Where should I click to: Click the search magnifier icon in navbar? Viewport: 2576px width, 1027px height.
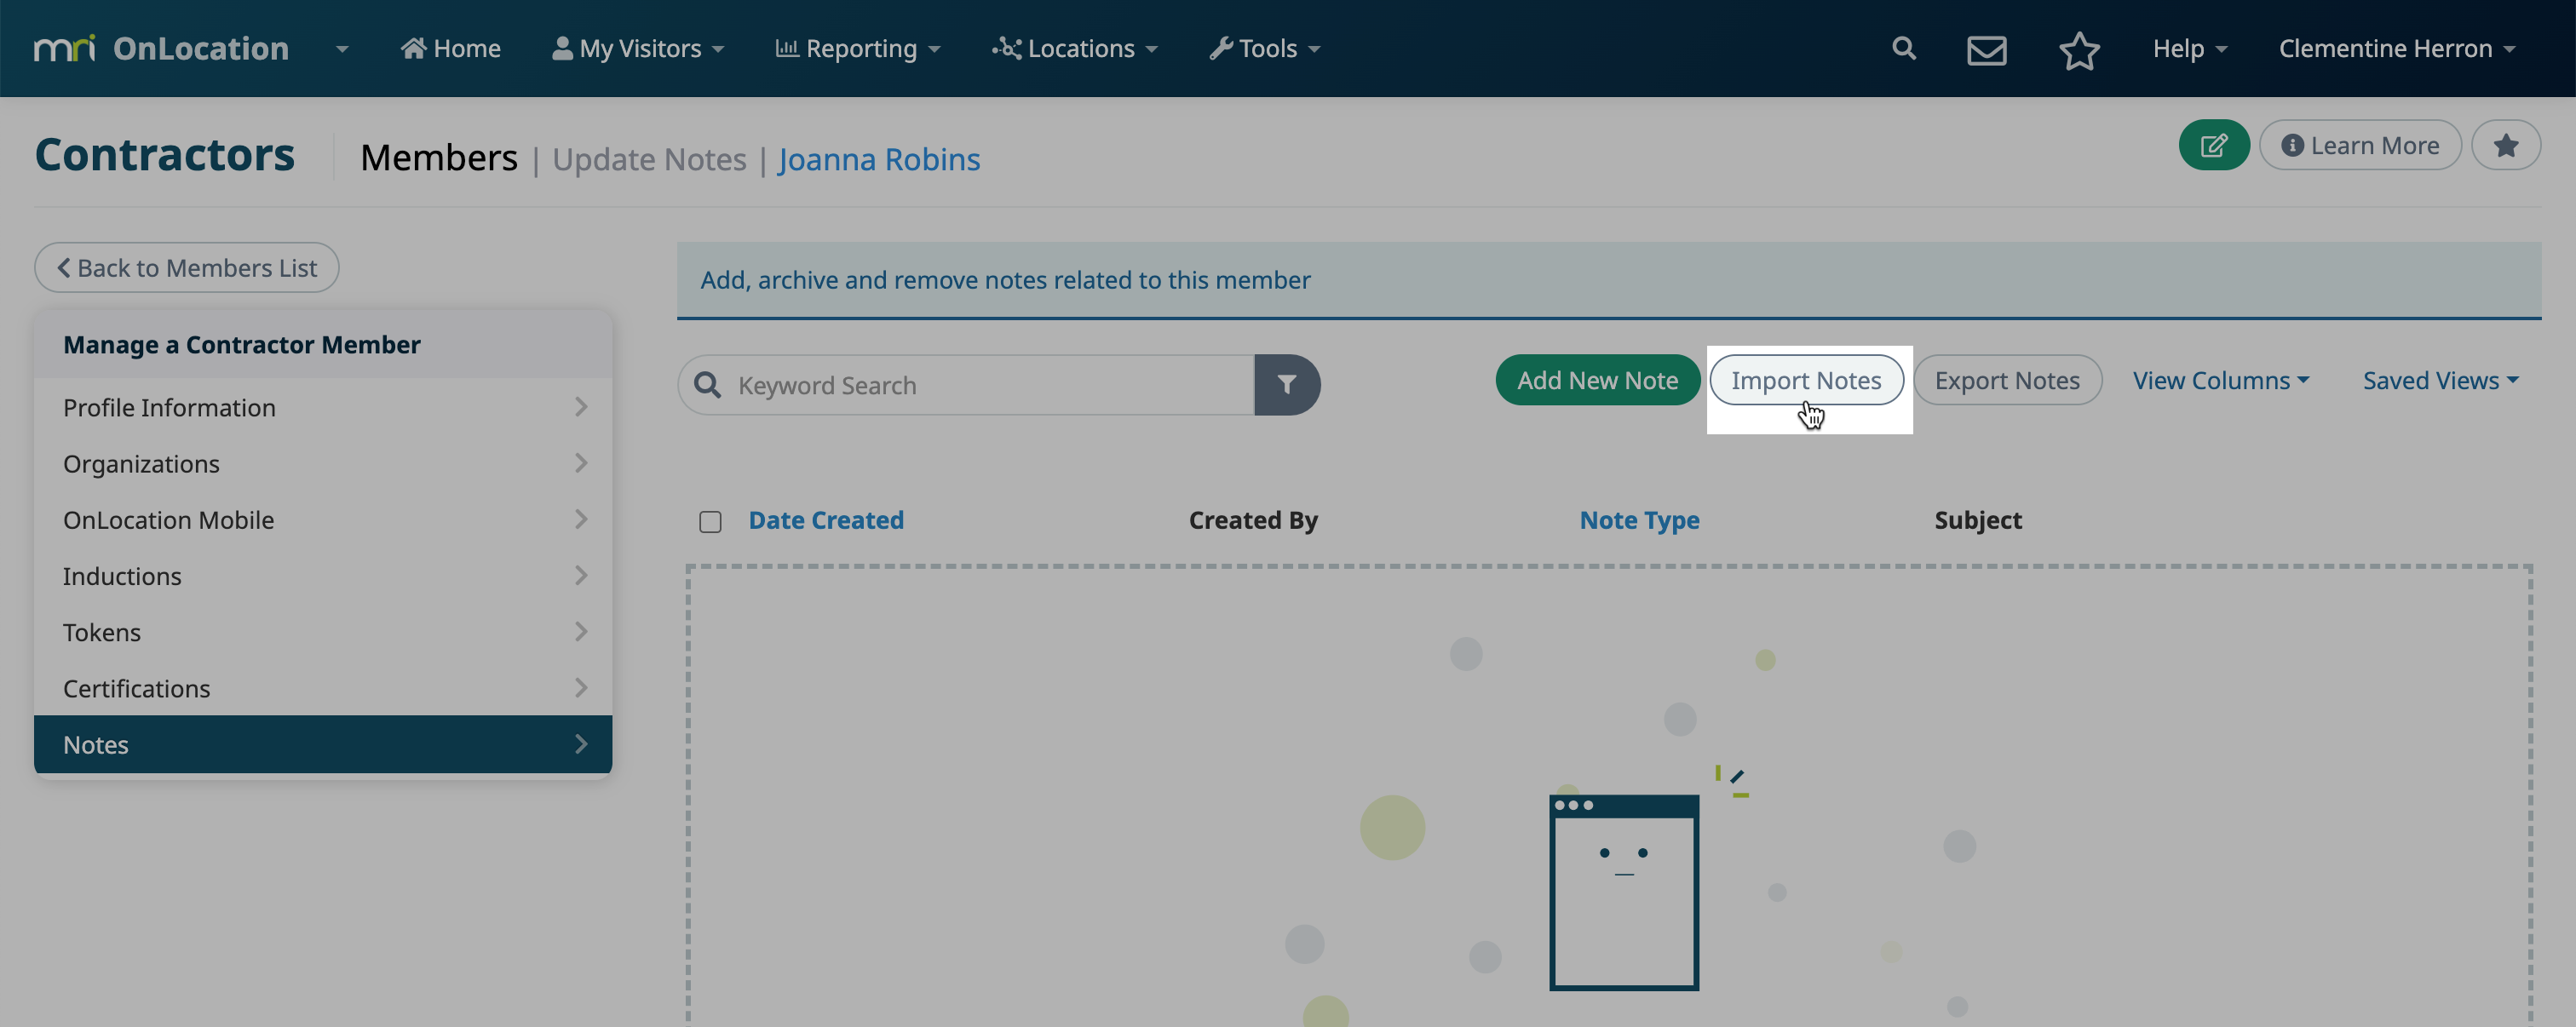click(x=1904, y=48)
